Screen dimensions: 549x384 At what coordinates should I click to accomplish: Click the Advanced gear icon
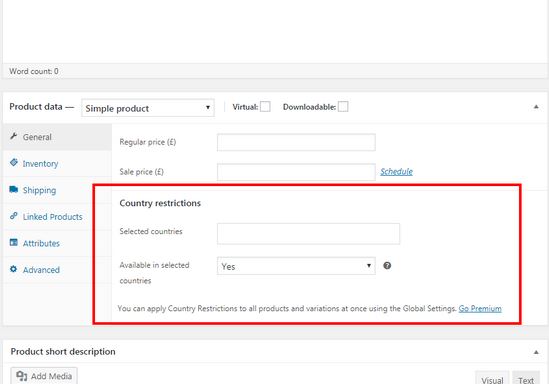point(14,269)
